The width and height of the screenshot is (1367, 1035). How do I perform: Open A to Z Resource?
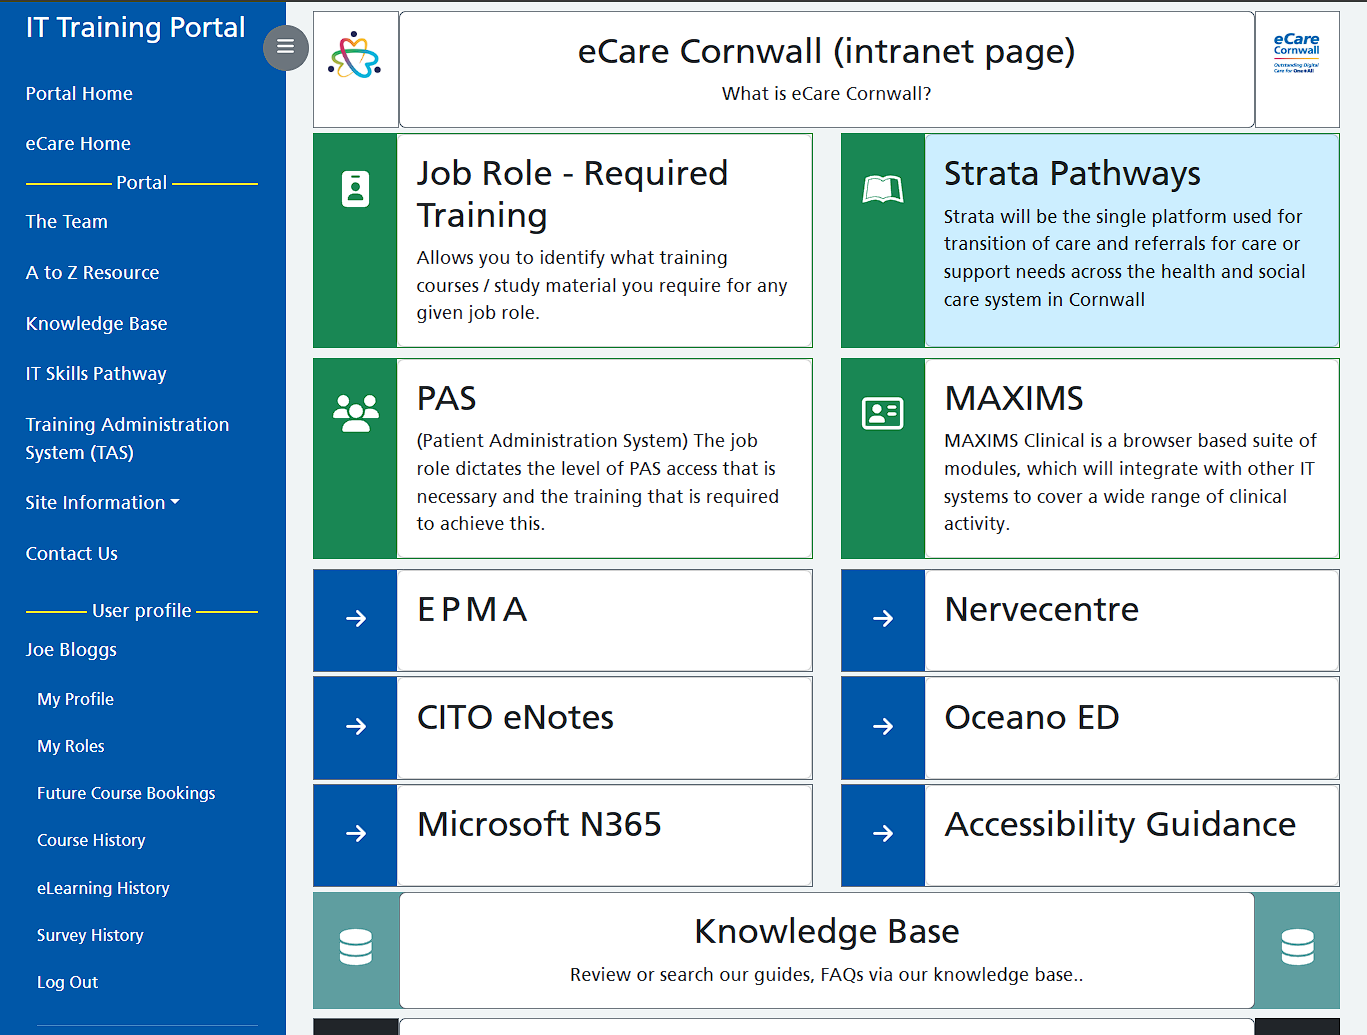(92, 273)
